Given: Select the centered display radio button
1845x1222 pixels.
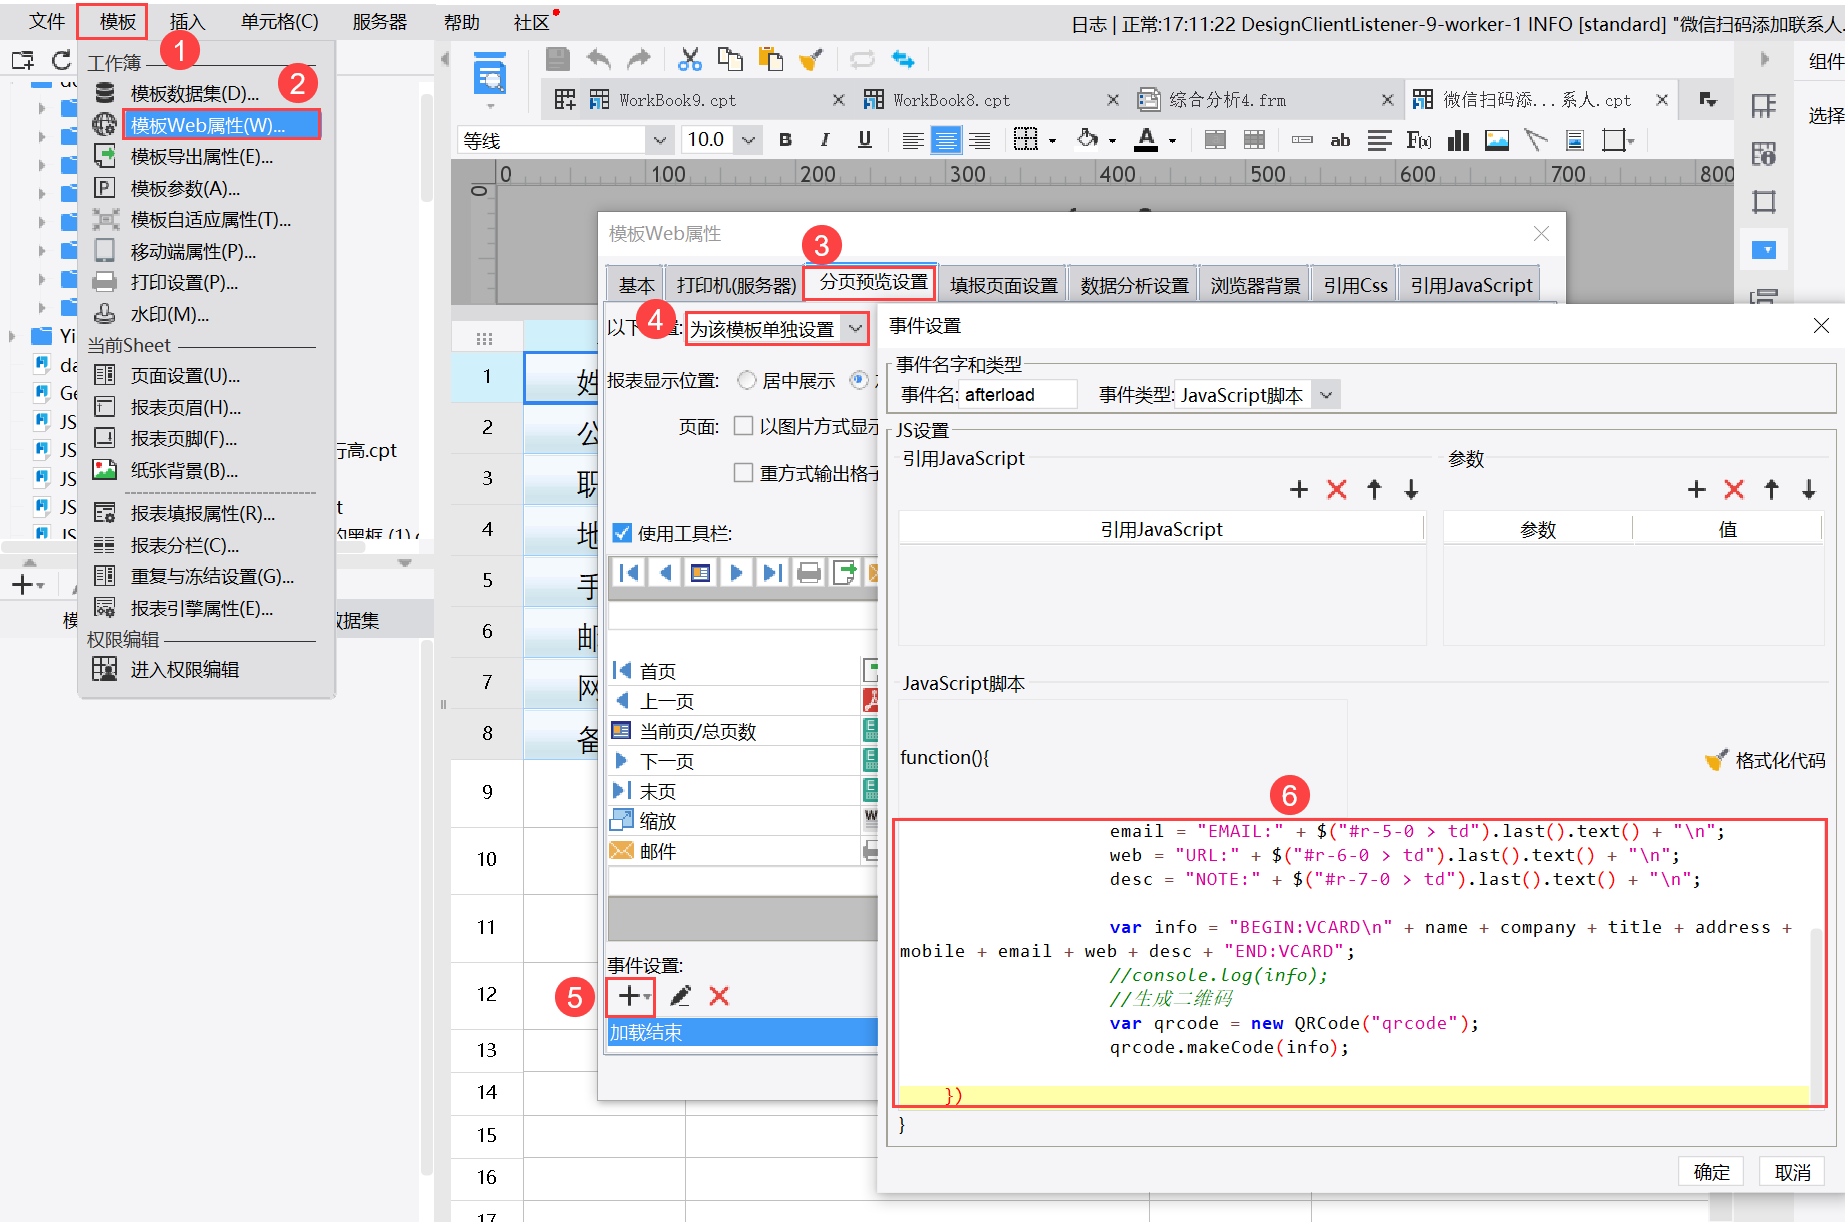Looking at the screenshot, I should (746, 380).
